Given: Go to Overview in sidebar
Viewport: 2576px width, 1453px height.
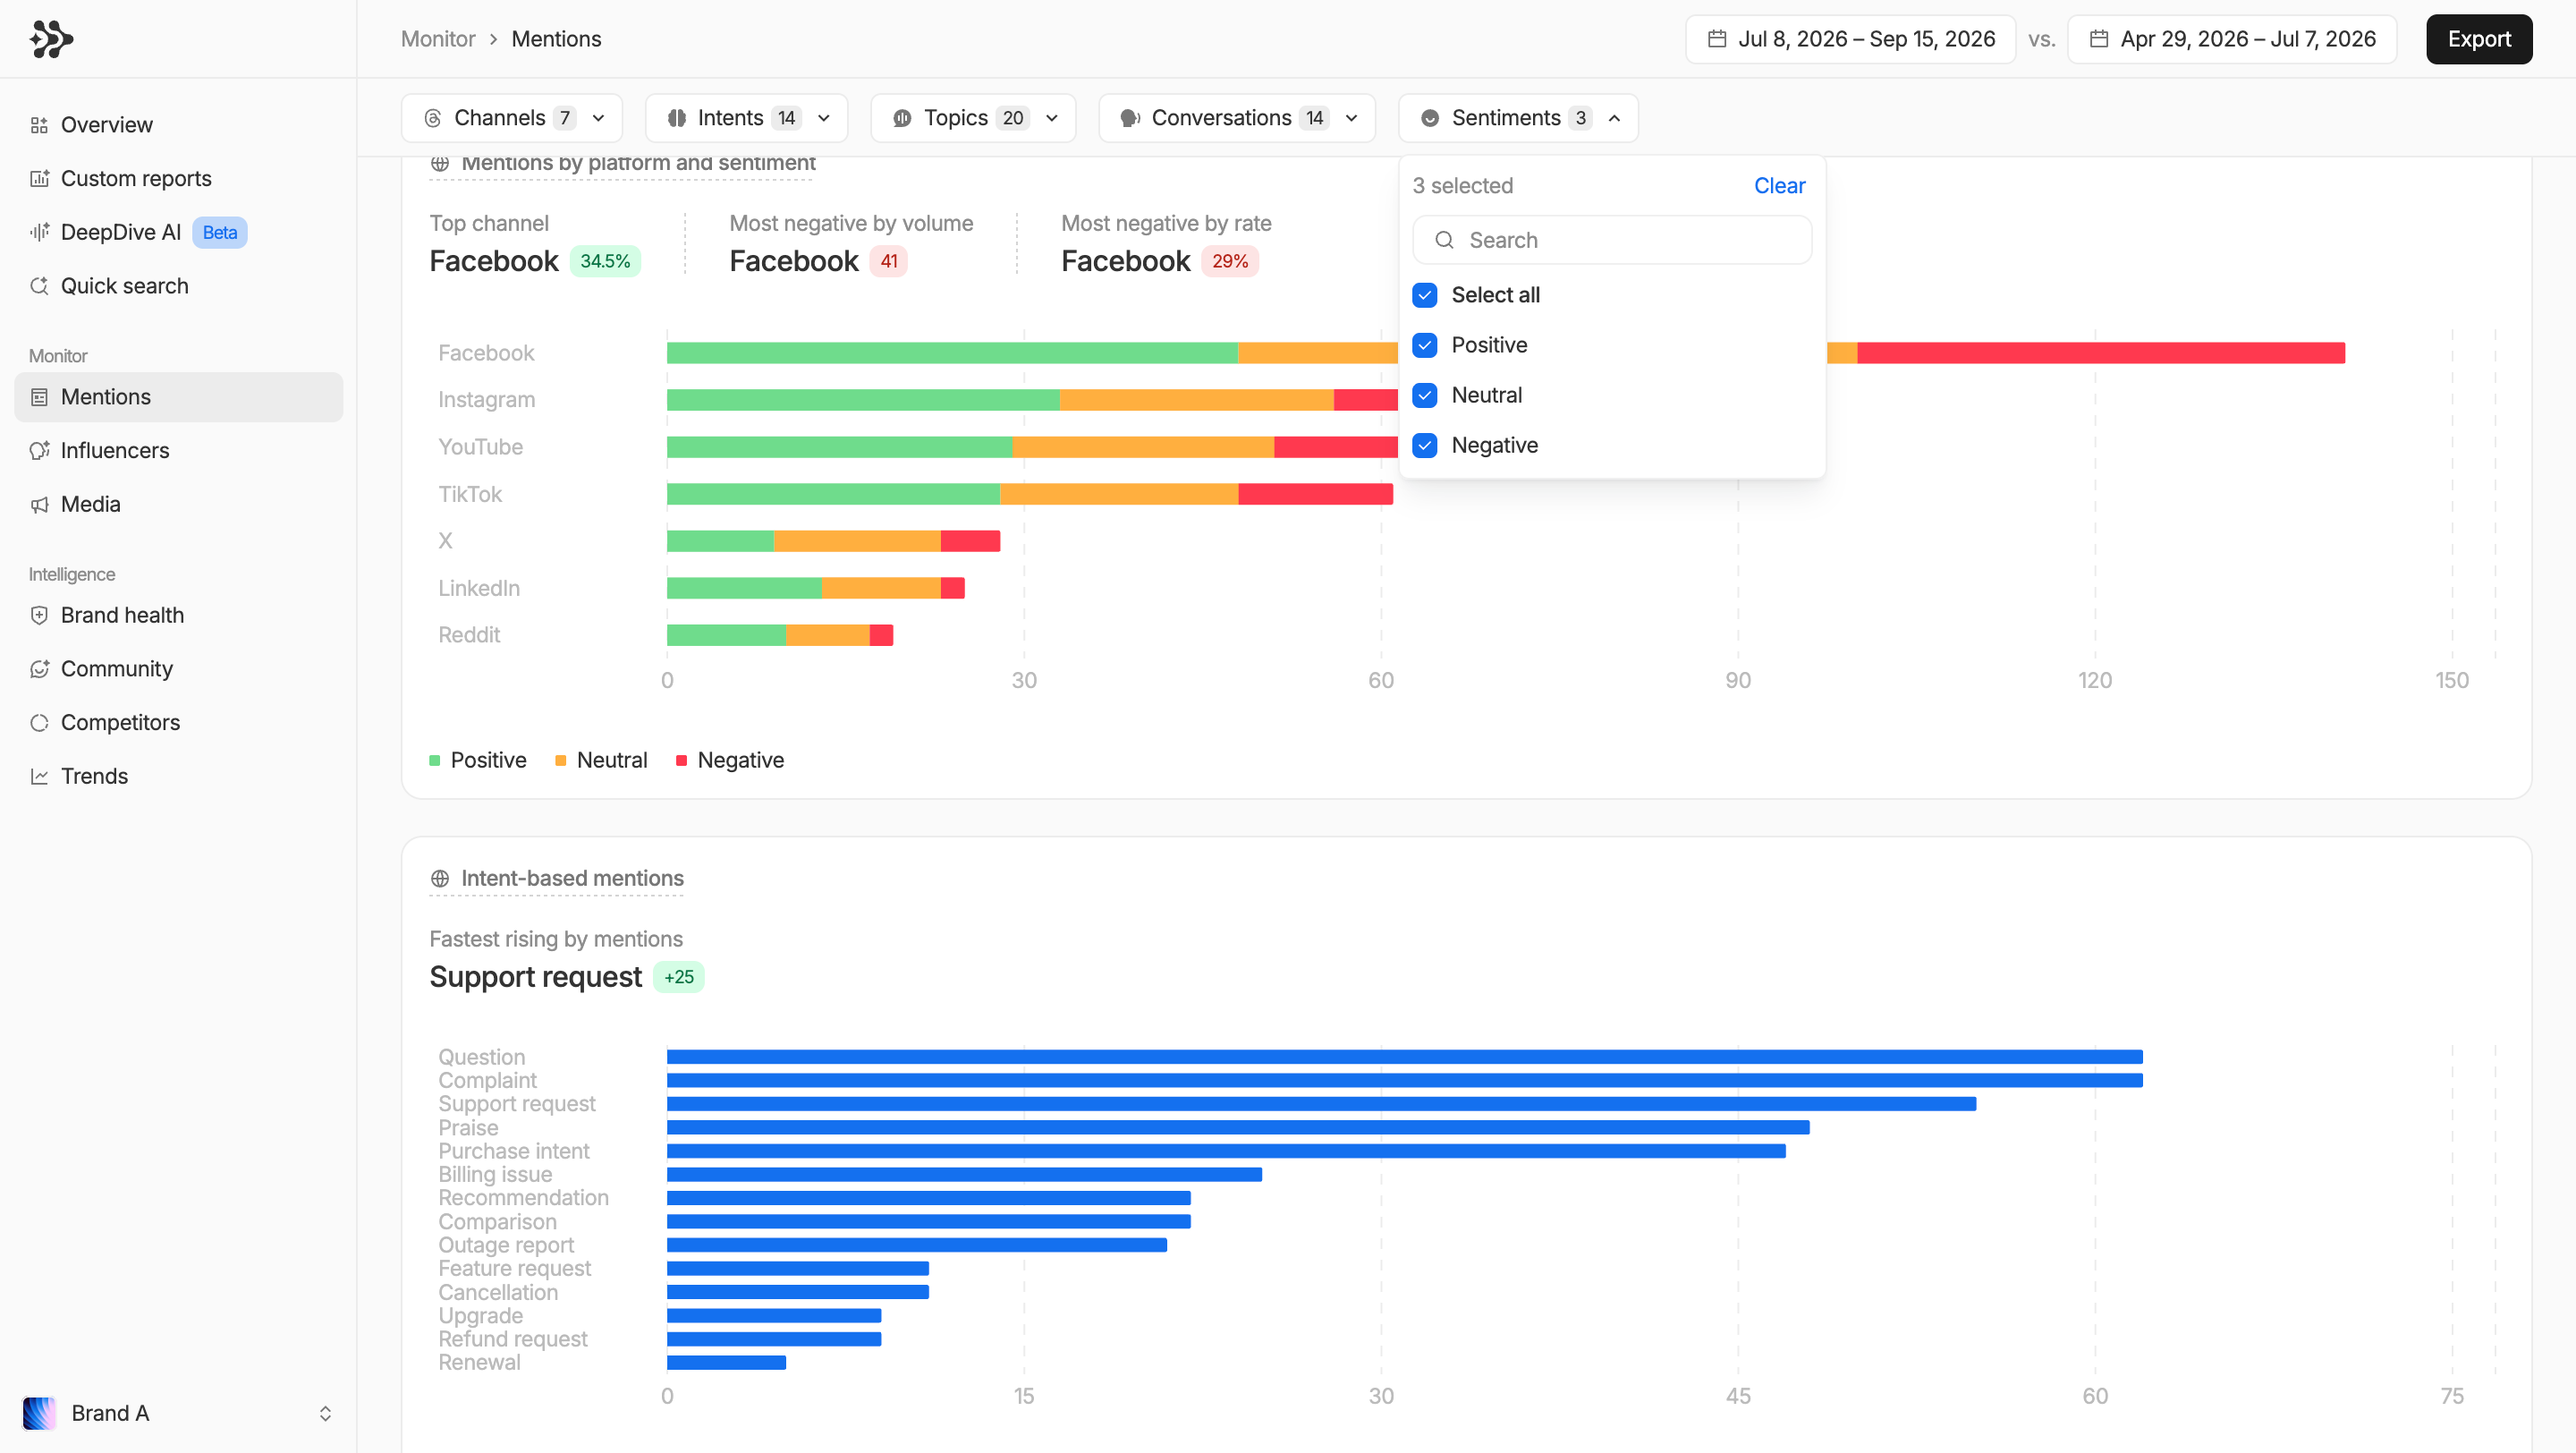Looking at the screenshot, I should [179, 125].
